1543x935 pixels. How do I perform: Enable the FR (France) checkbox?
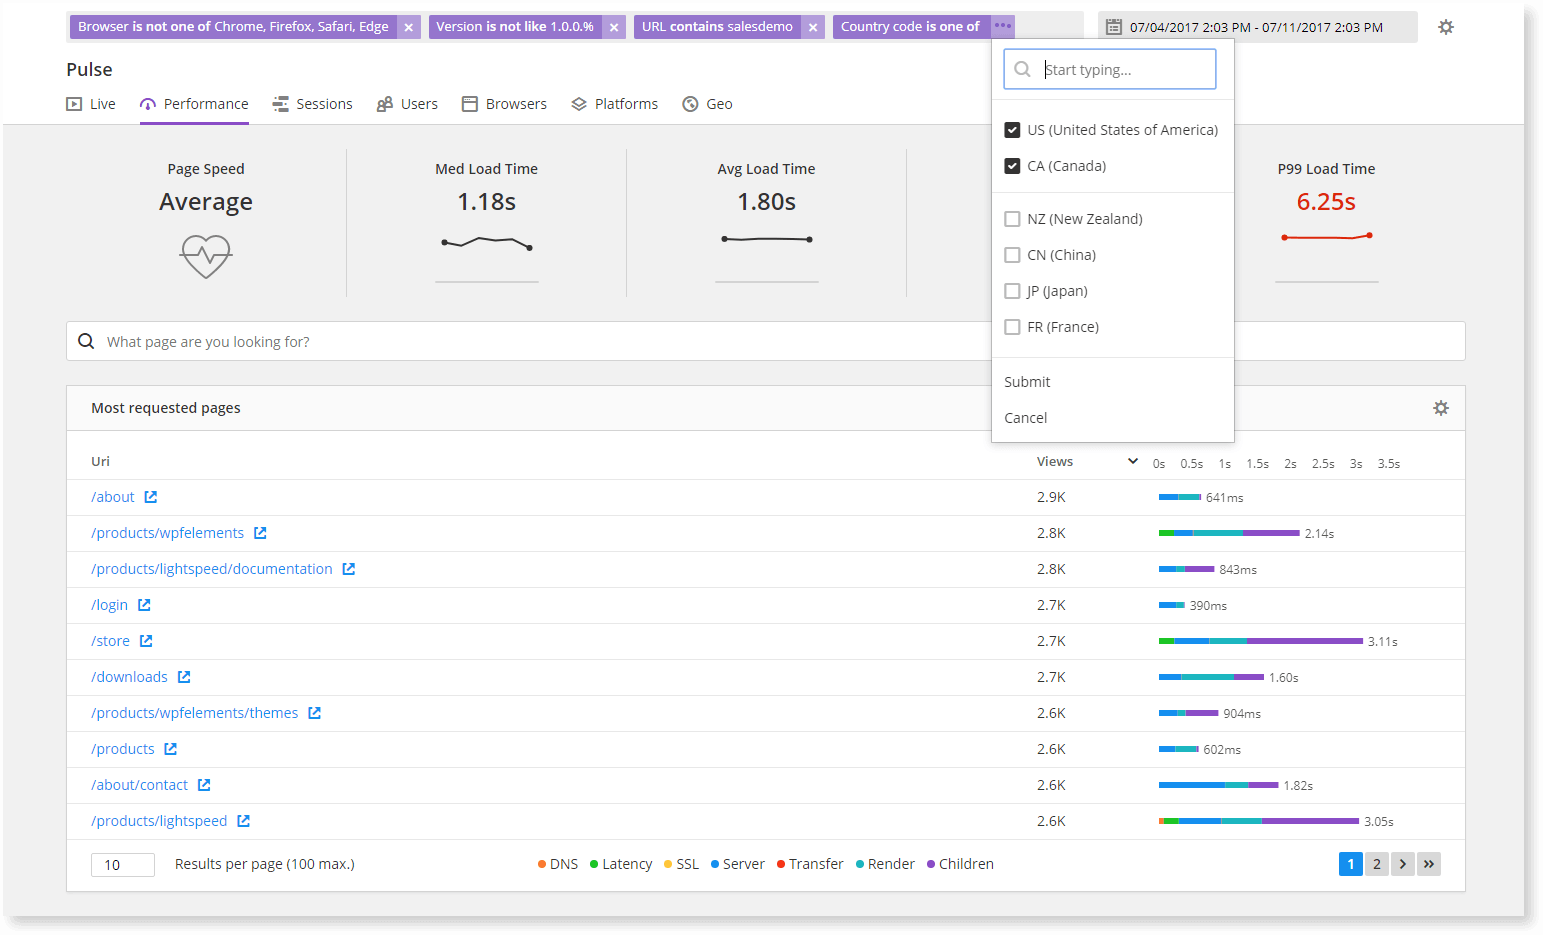[1012, 327]
